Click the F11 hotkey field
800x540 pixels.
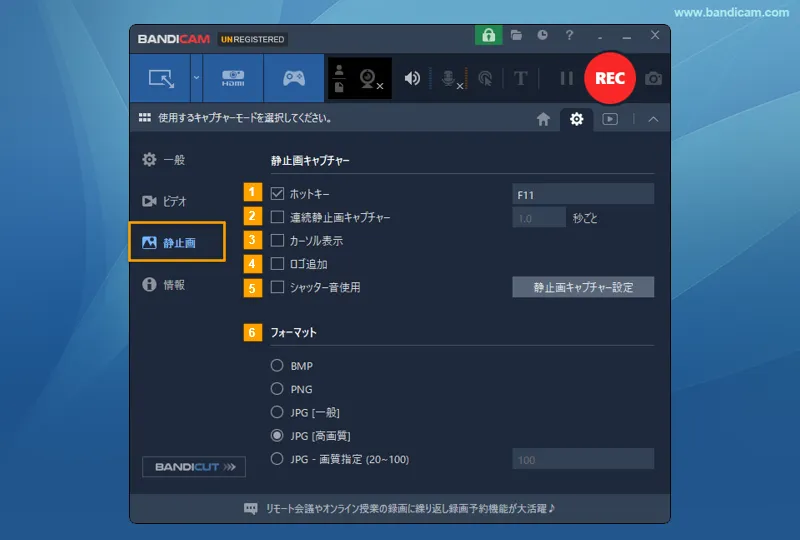(583, 194)
